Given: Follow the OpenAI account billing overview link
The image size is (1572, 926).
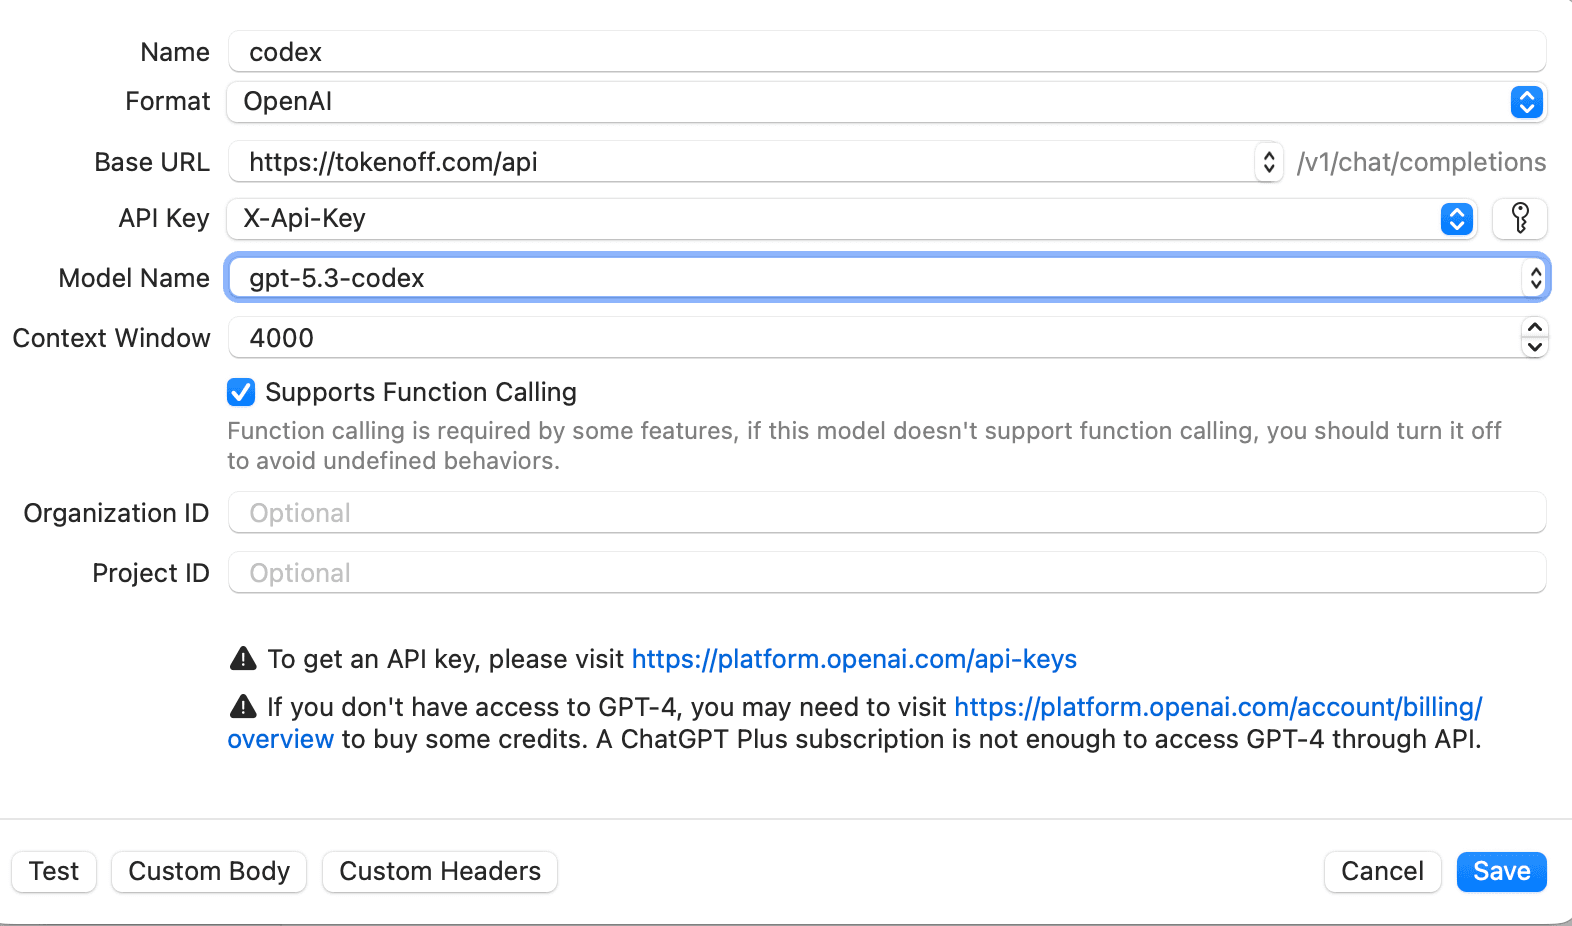Looking at the screenshot, I should tap(1217, 707).
